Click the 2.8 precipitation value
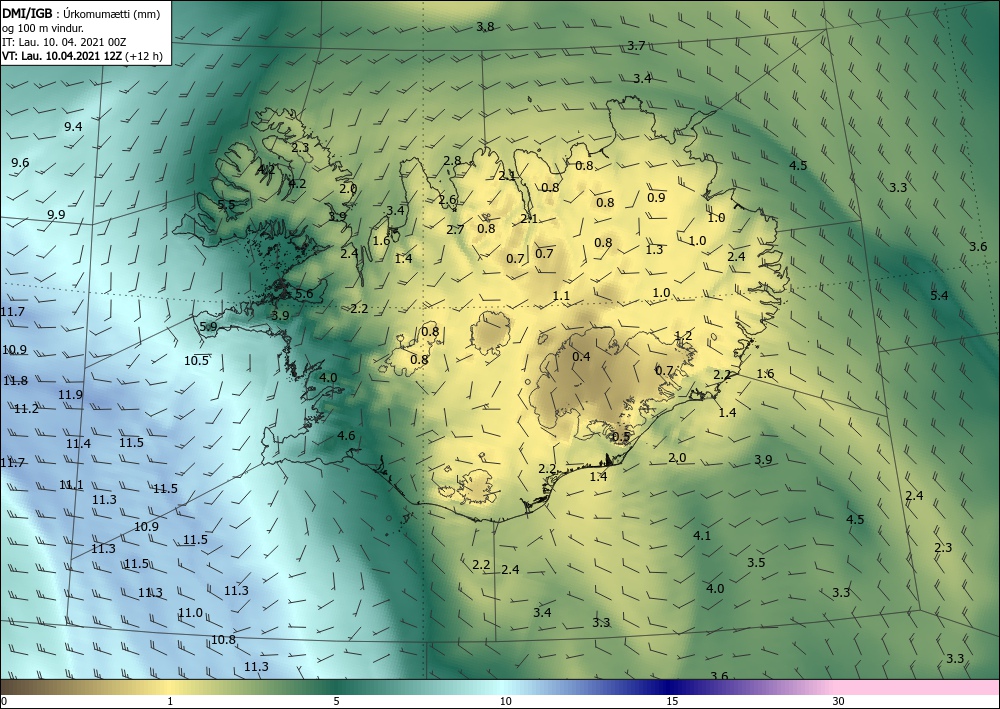Viewport: 1000px width, 709px height. [x=452, y=161]
